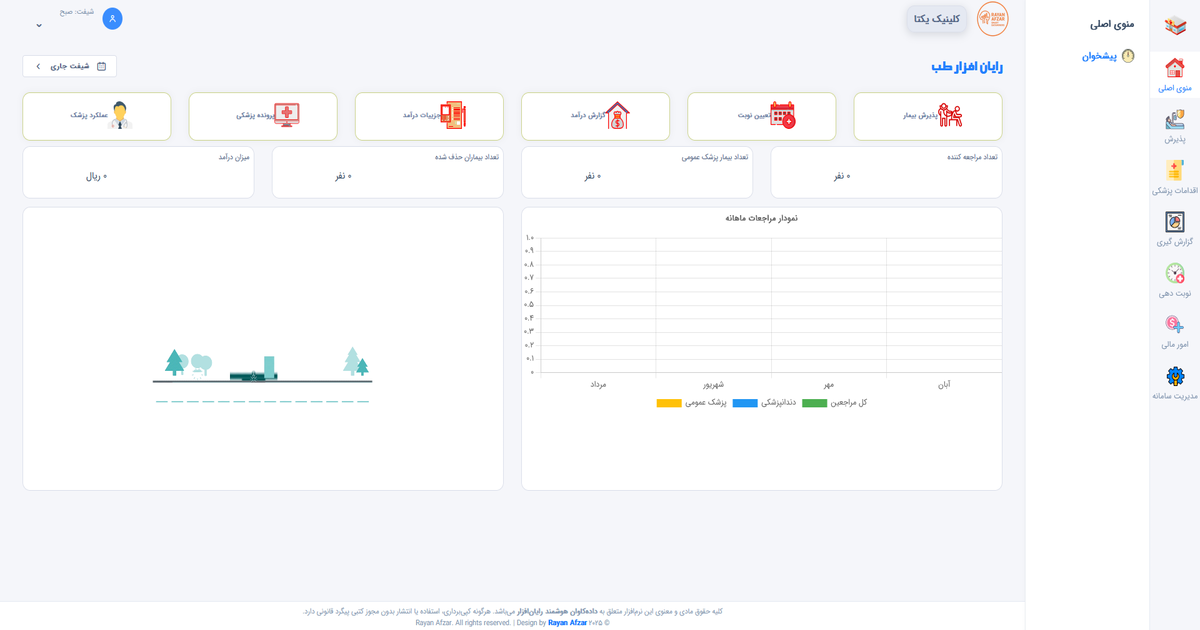Open the شیفت جاری current shift selector
Screen dimensions: 1200x630
tap(70, 66)
